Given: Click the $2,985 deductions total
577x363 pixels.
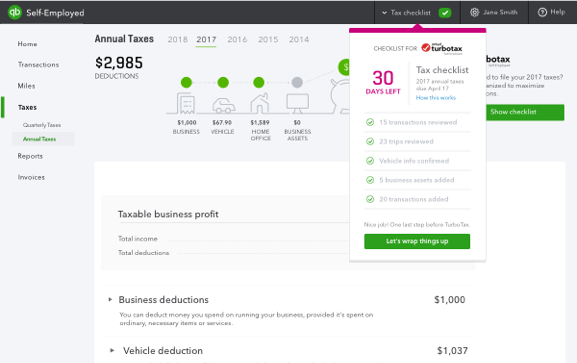Looking at the screenshot, I should 119,63.
